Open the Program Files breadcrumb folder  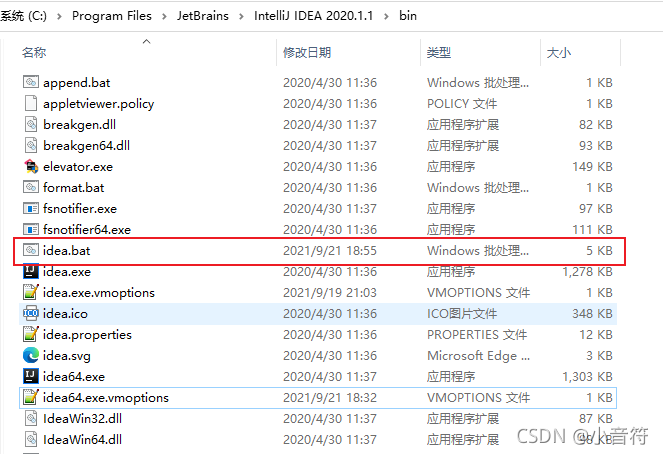pos(112,16)
